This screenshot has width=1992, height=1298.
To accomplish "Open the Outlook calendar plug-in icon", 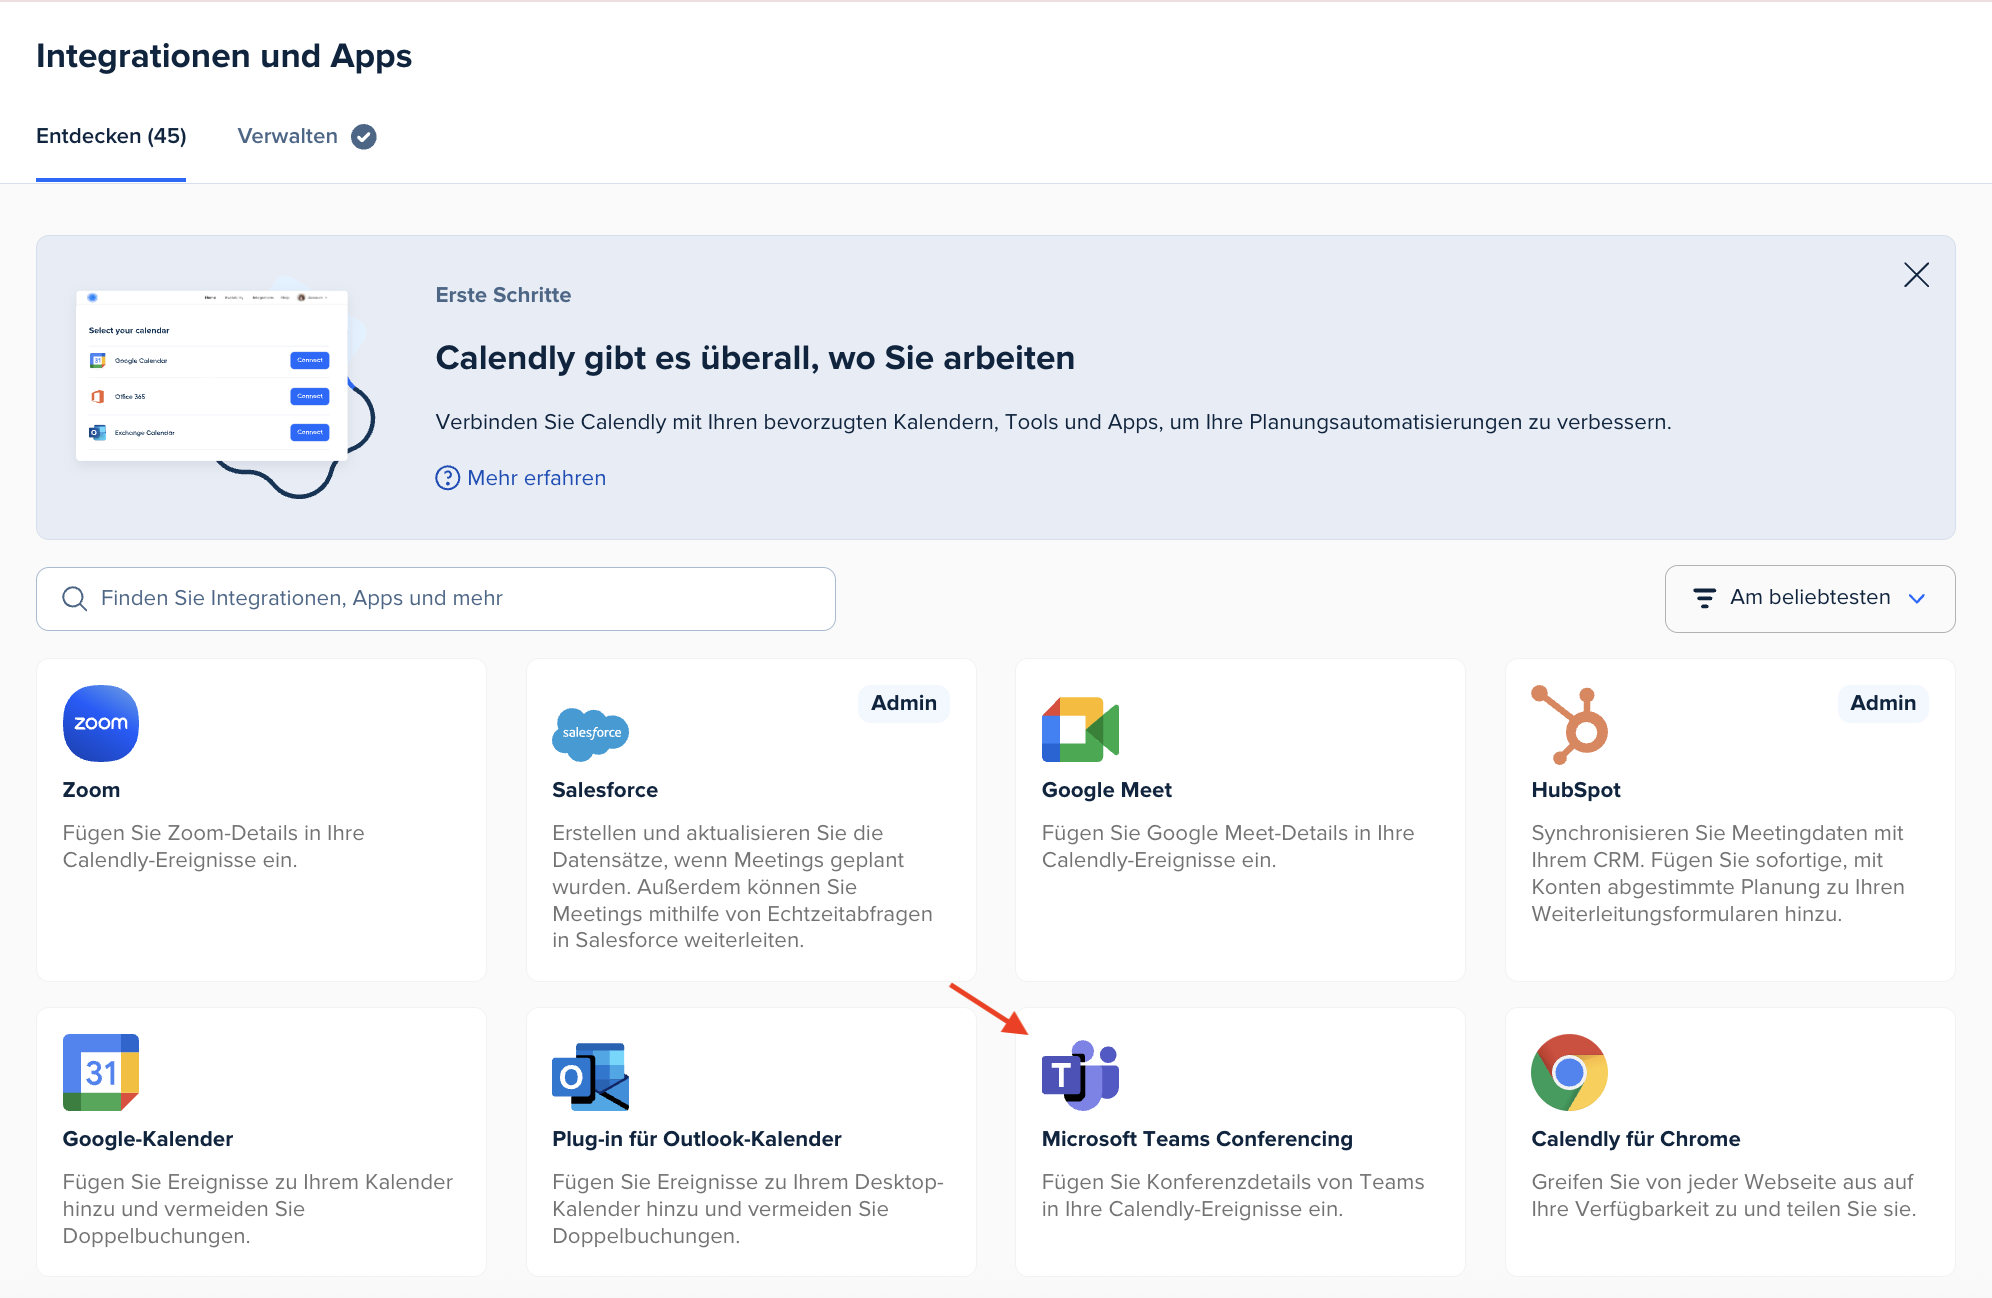I will (x=590, y=1076).
